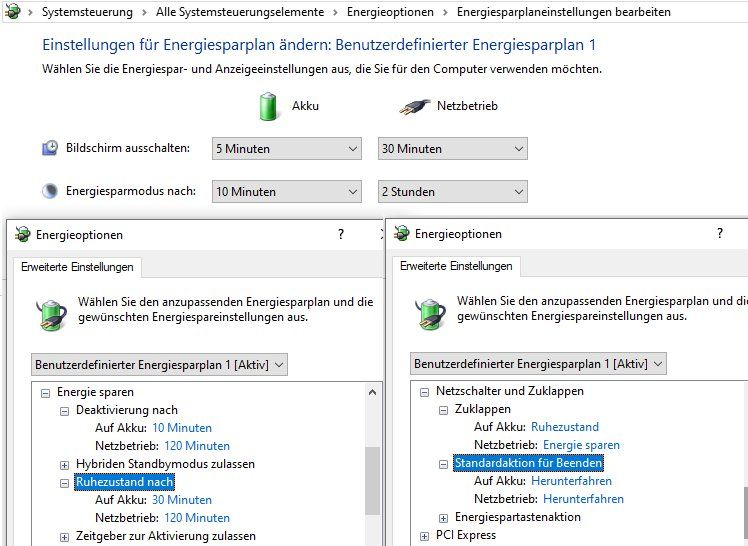Viewport: 748px width, 546px height.
Task: Click the monitor icon beside Bildschirm ausschalten
Action: tap(50, 148)
